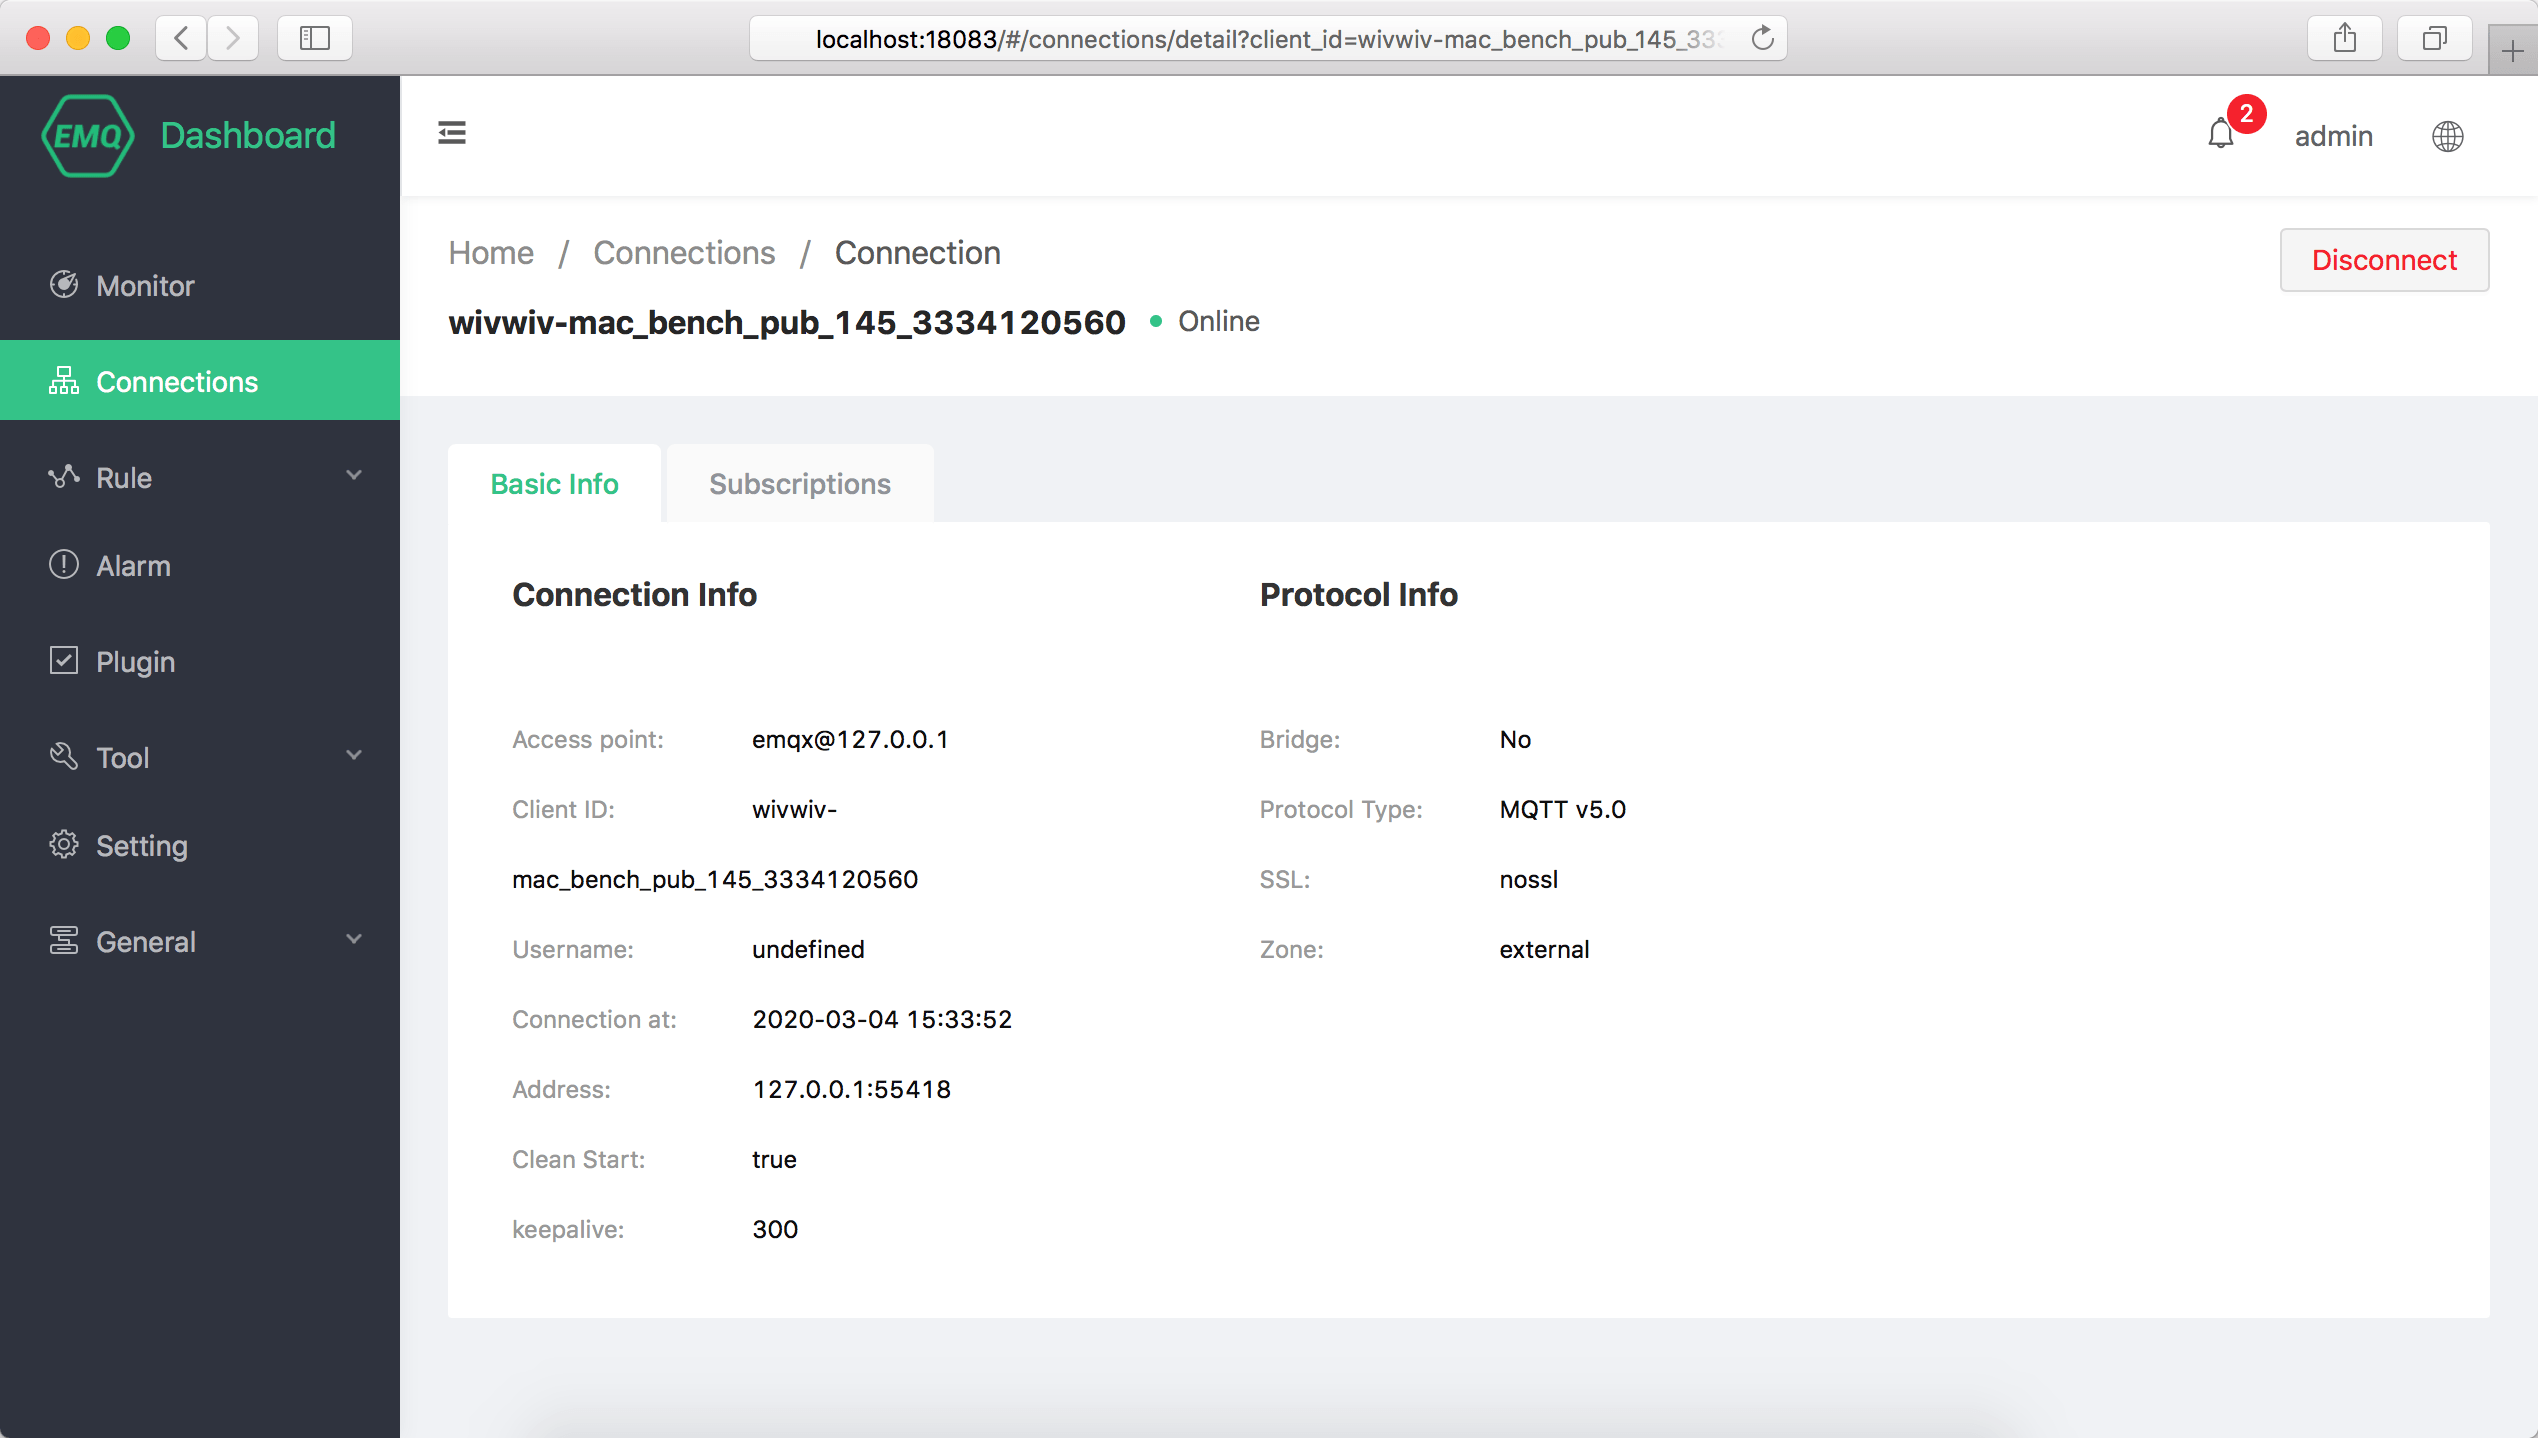Go to Home breadcrumb link
This screenshot has height=1438, width=2538.
coord(490,253)
